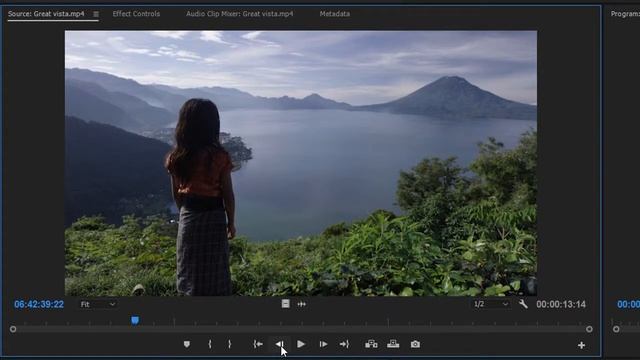Viewport: 640px width, 360px height.
Task: Click Program monitor left scroll handle
Action: coord(616,329)
